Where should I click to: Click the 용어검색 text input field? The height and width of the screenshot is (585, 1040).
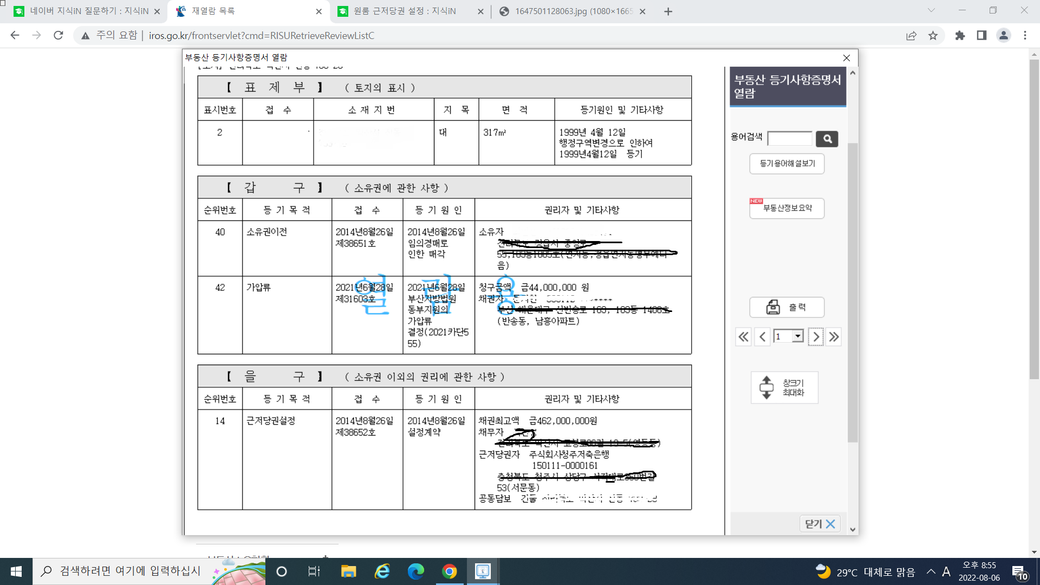click(x=789, y=139)
